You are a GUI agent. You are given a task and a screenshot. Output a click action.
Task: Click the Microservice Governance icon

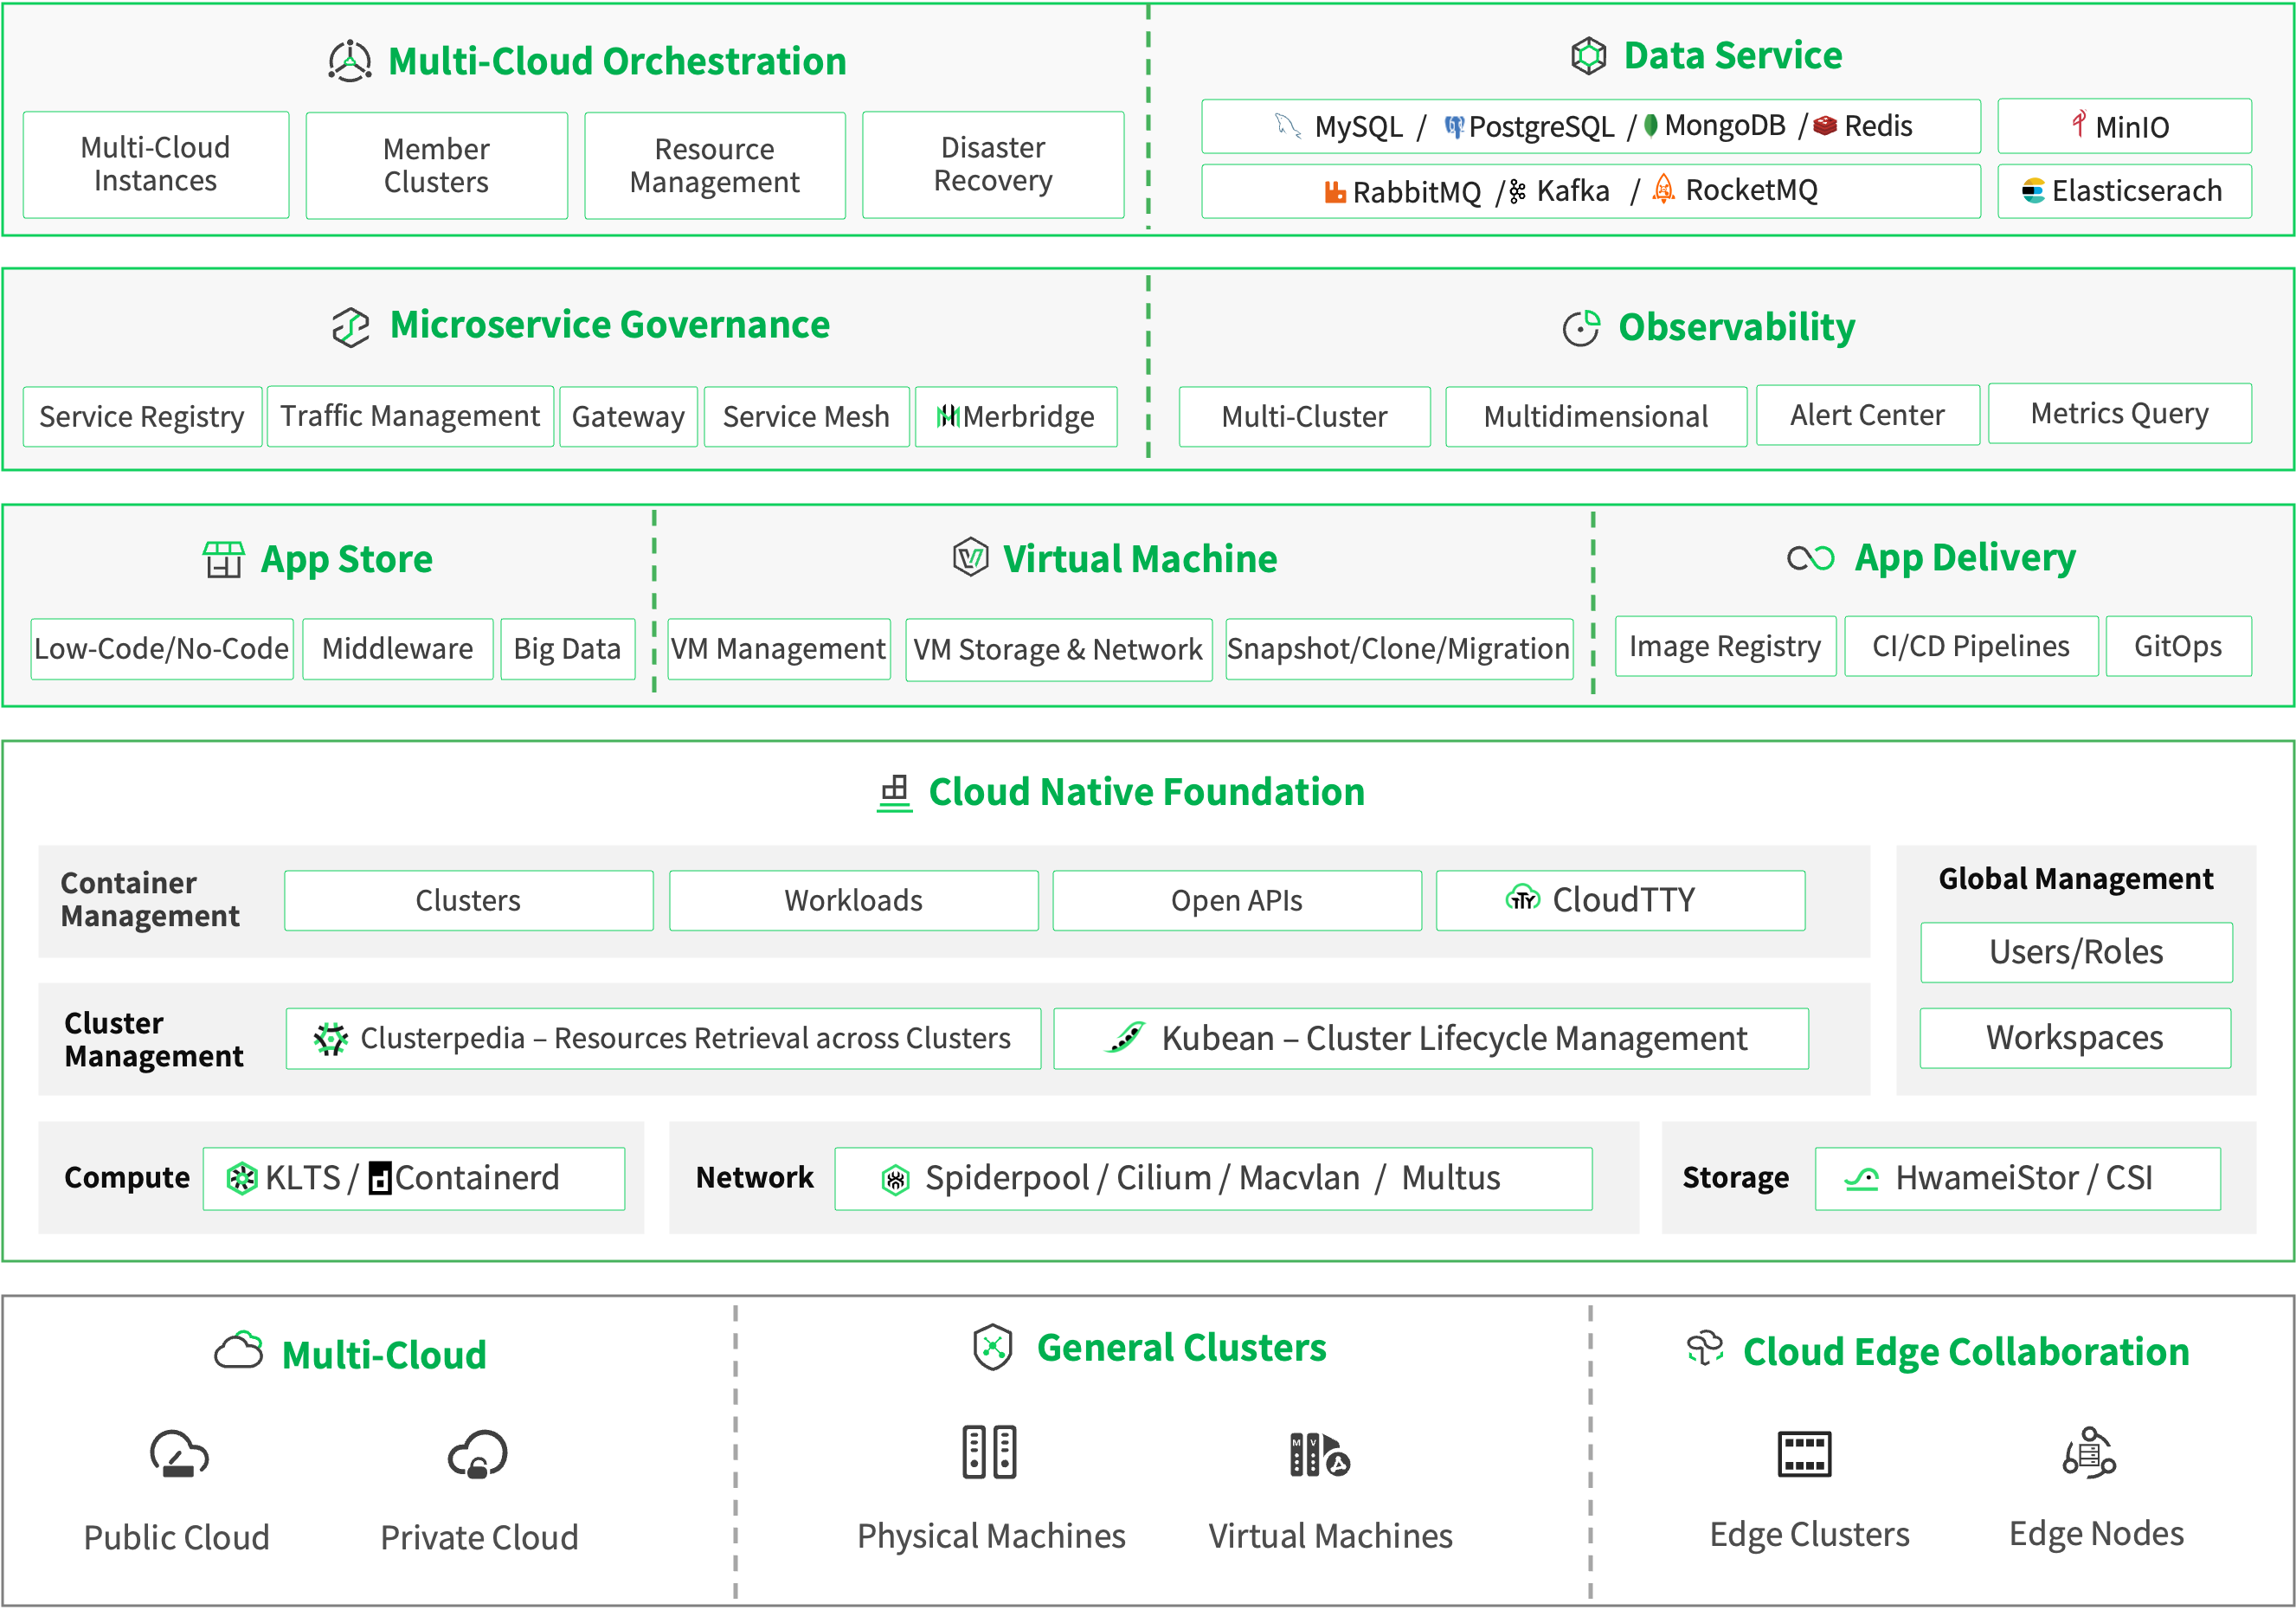351,327
